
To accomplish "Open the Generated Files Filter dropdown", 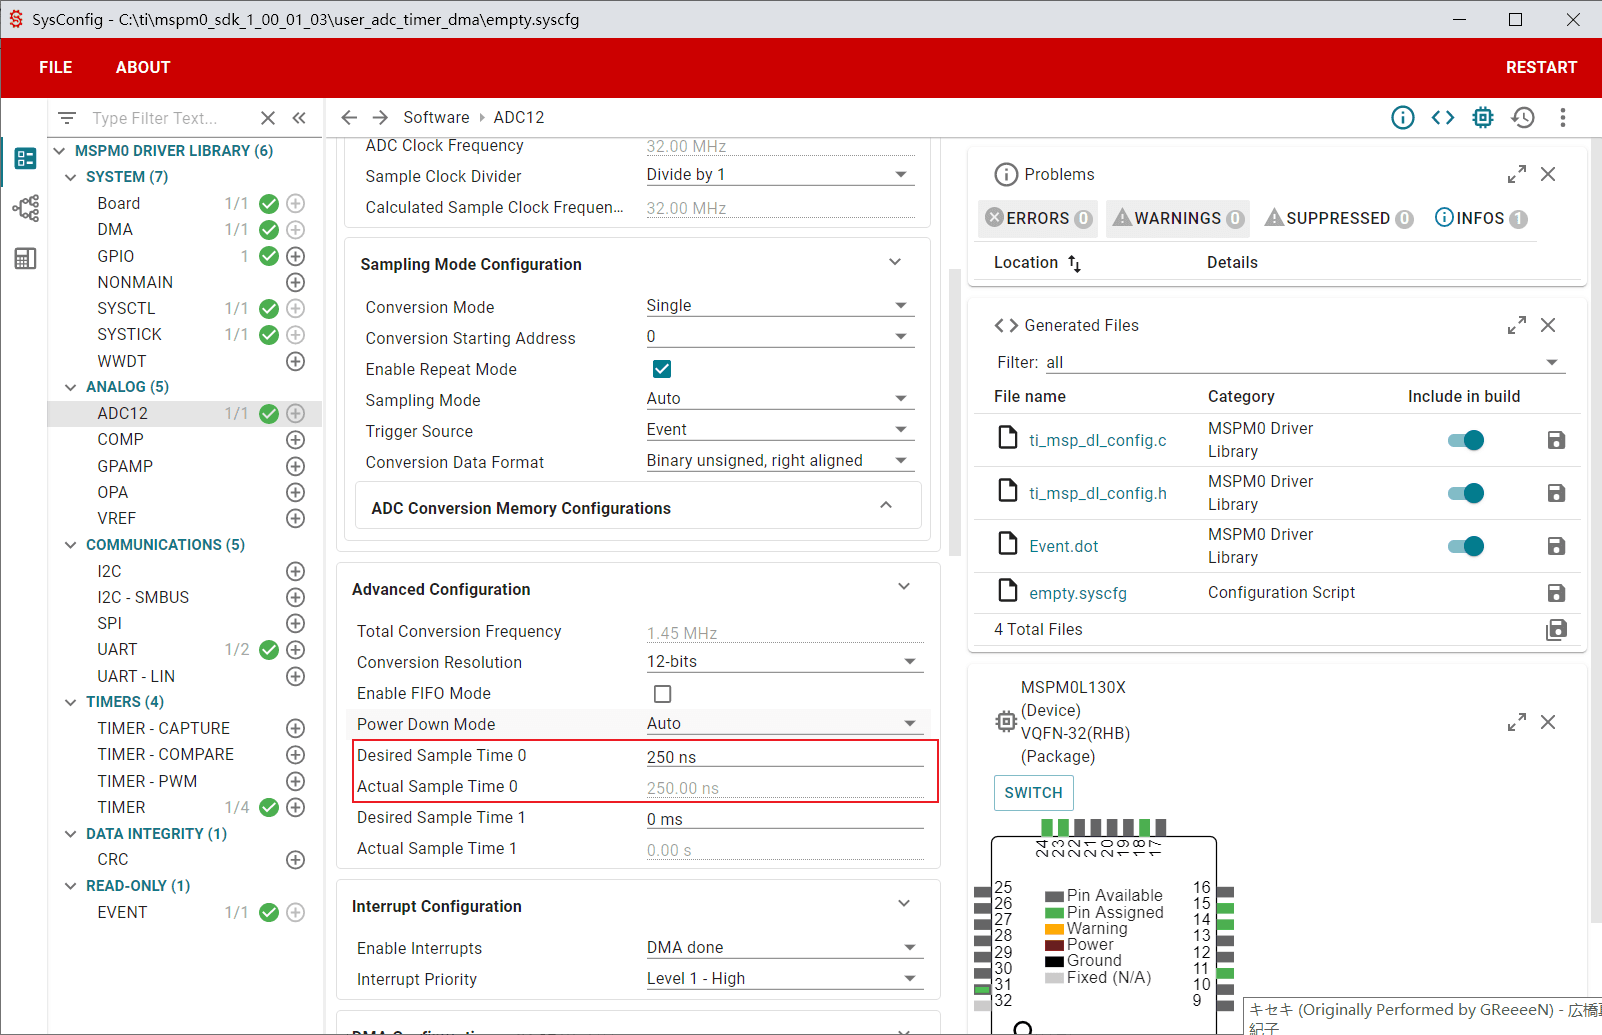I will coord(1304,362).
